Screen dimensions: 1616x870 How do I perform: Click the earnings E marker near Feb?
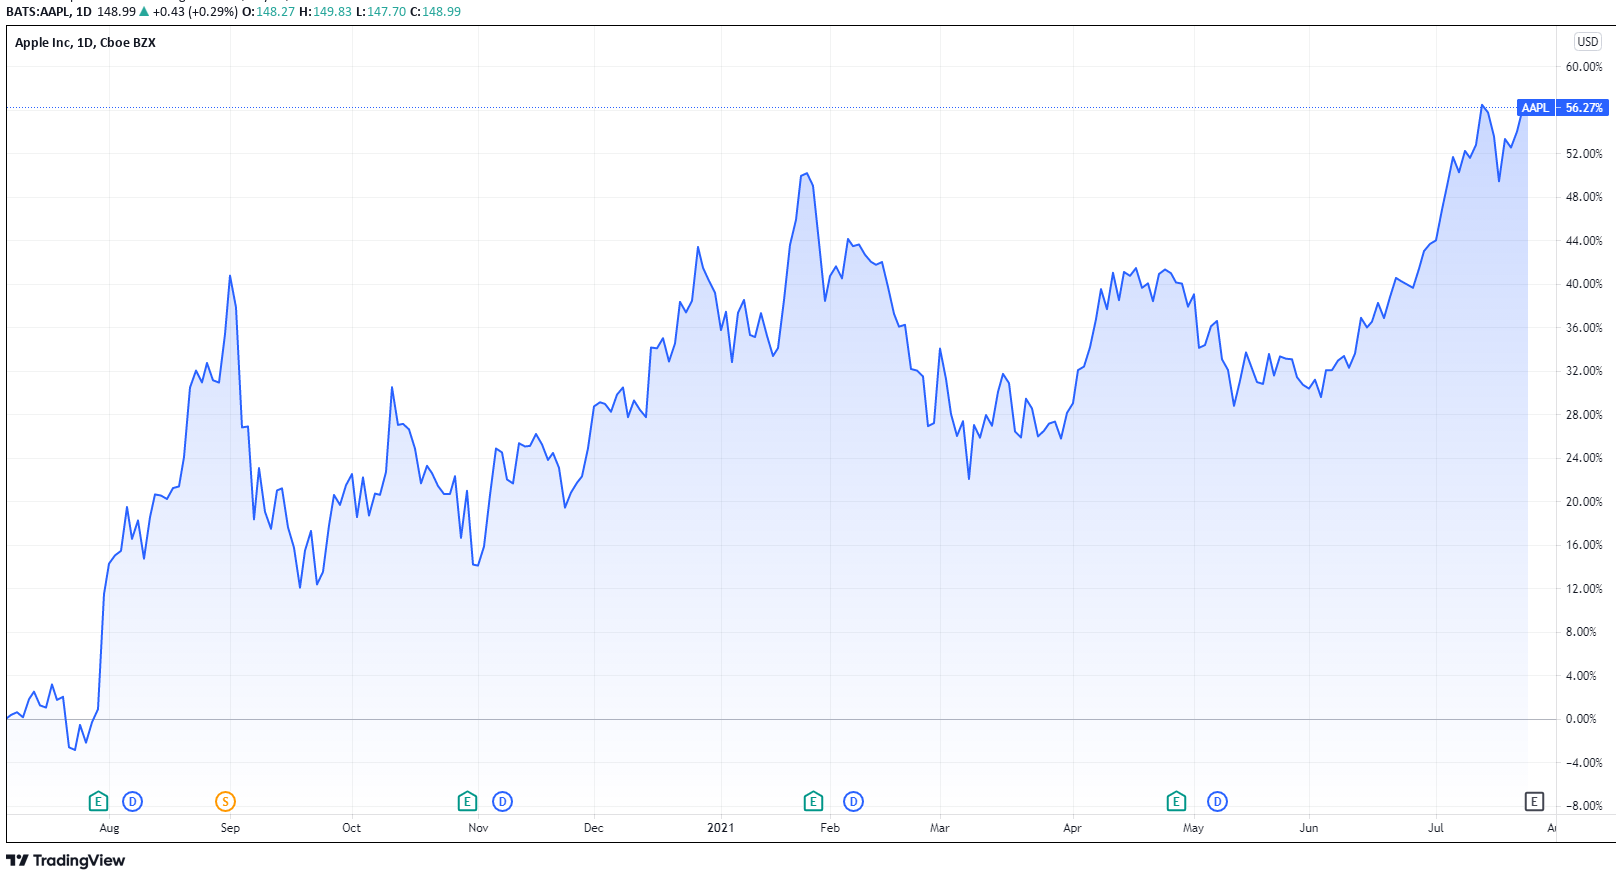[x=813, y=801]
